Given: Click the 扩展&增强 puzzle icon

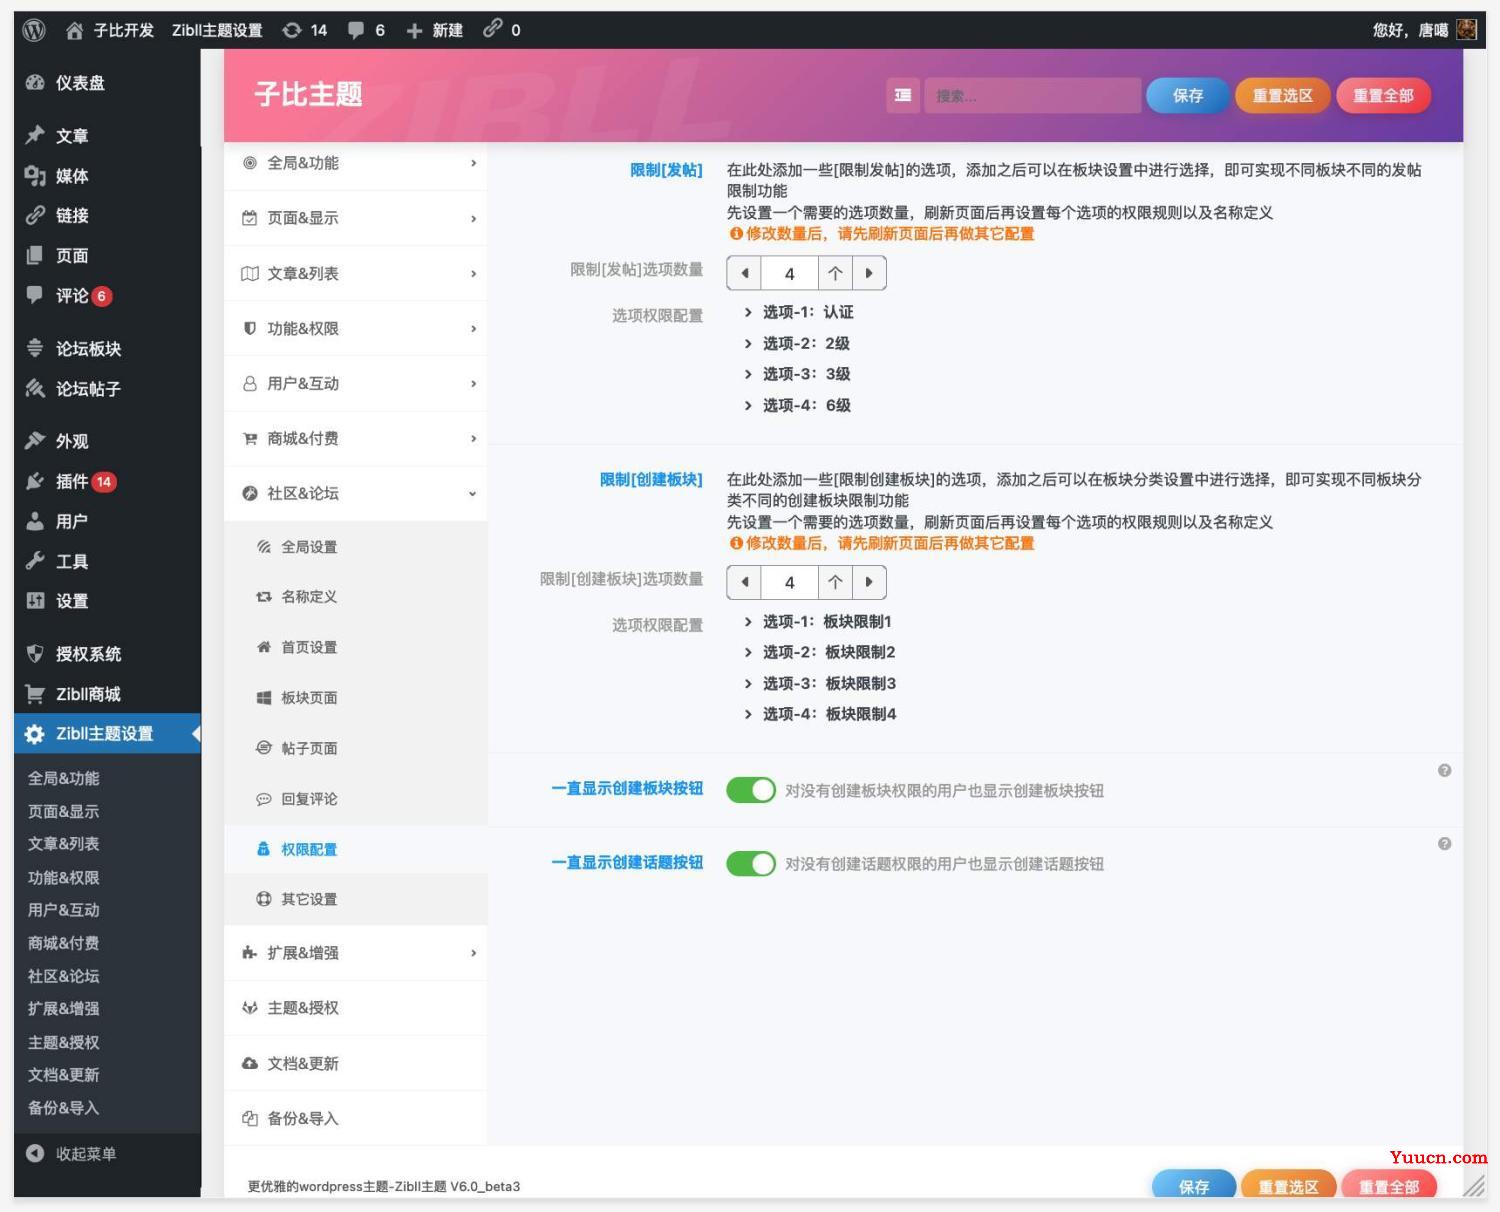Looking at the screenshot, I should pos(250,953).
